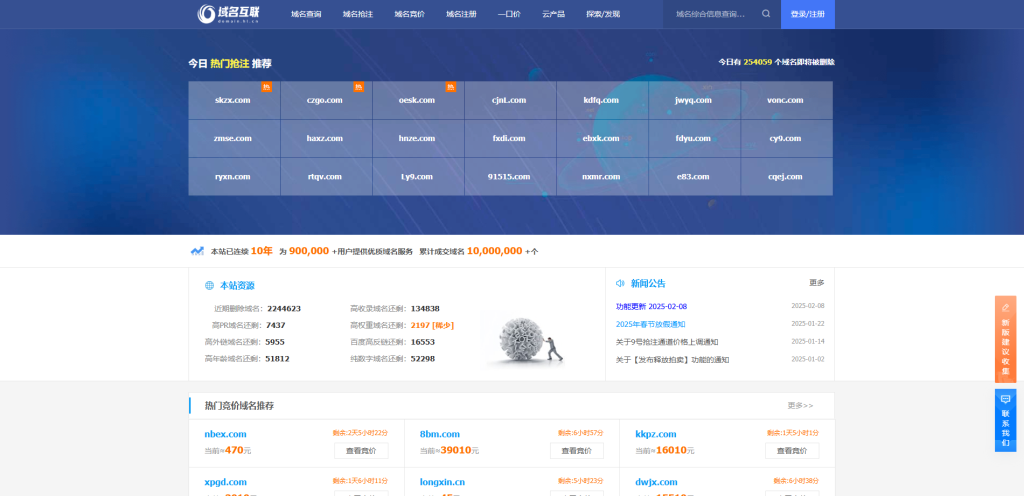Viewport: 1024px width, 496px height.
Task: Open the 域名抢注 menu
Action: pyautogui.click(x=358, y=14)
